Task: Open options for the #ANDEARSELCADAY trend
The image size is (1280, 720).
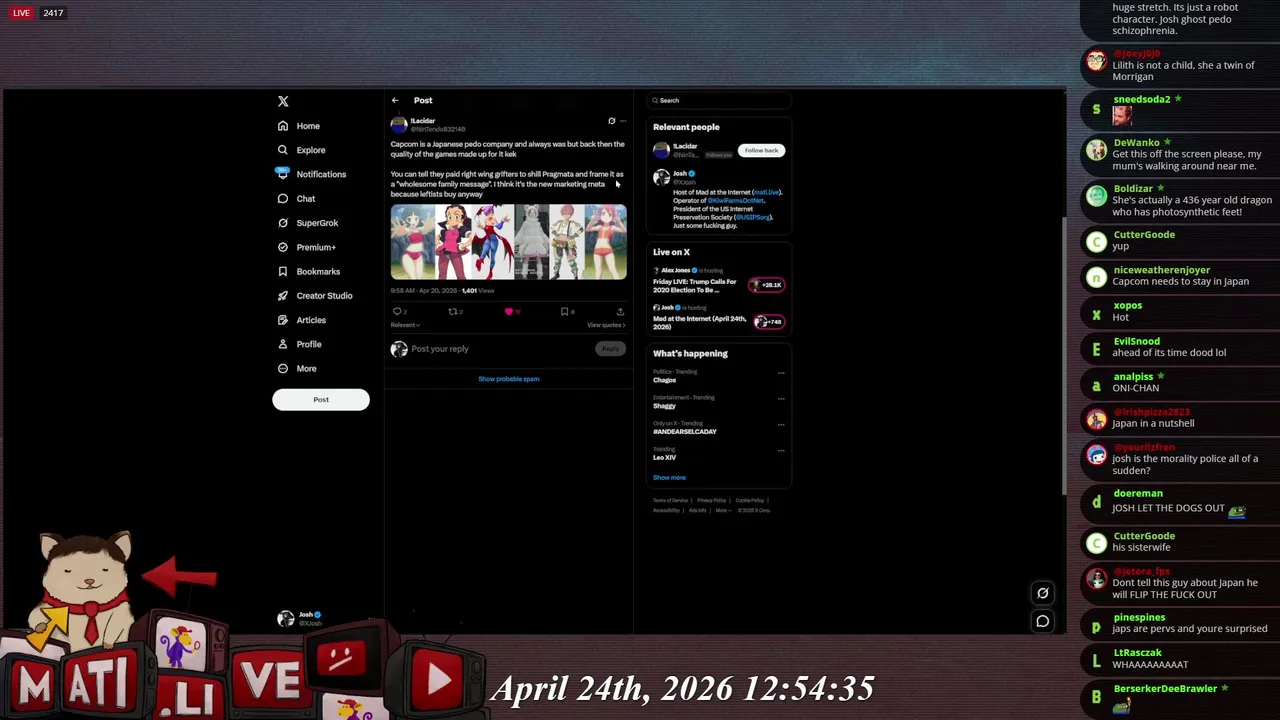Action: point(781,425)
